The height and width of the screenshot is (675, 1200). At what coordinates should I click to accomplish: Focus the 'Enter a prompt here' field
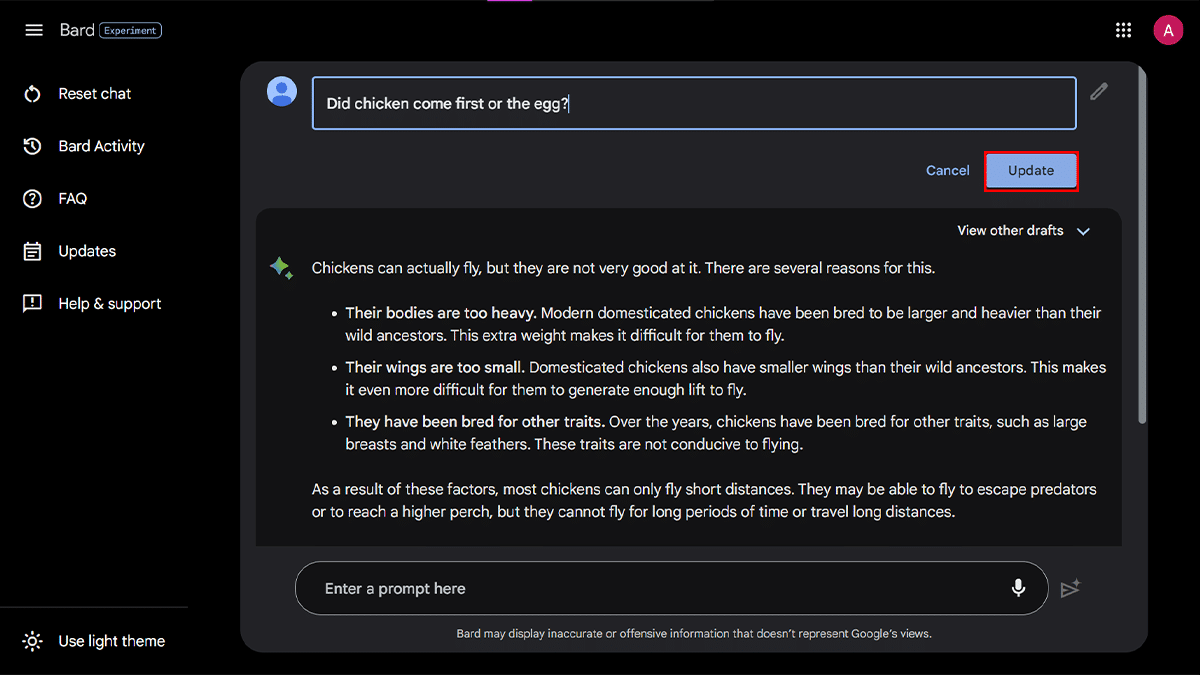point(650,589)
